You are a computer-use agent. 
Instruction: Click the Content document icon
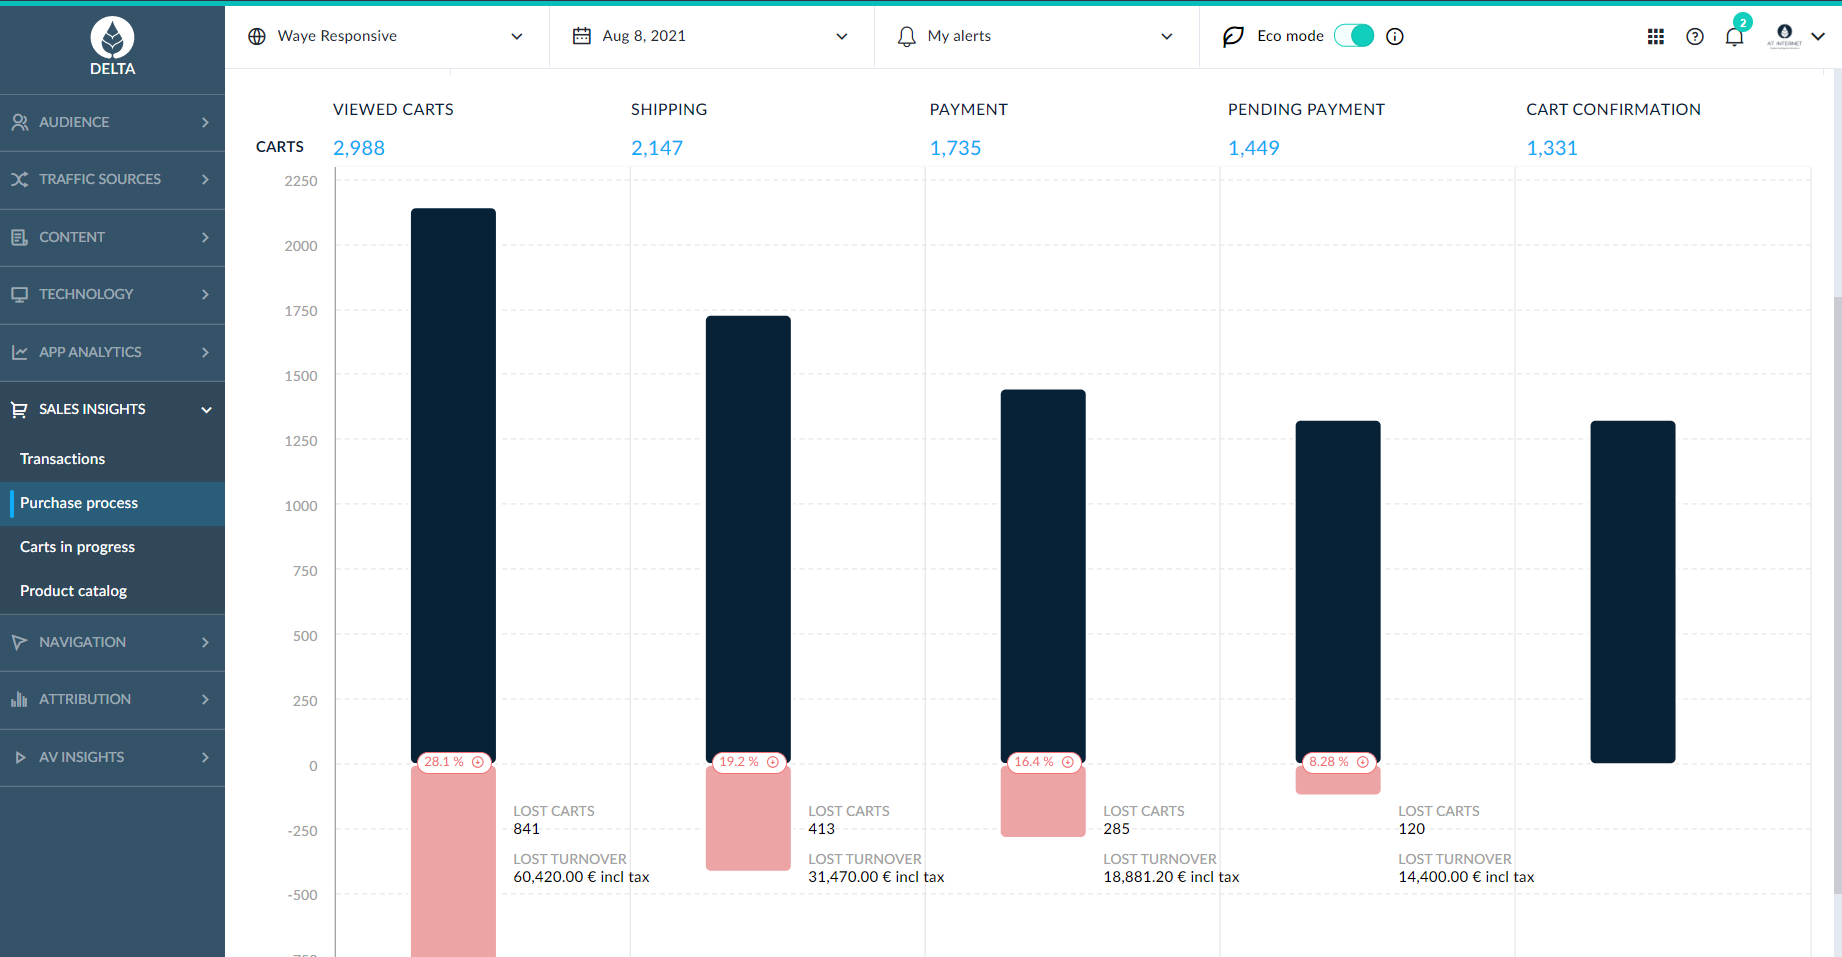pos(19,237)
